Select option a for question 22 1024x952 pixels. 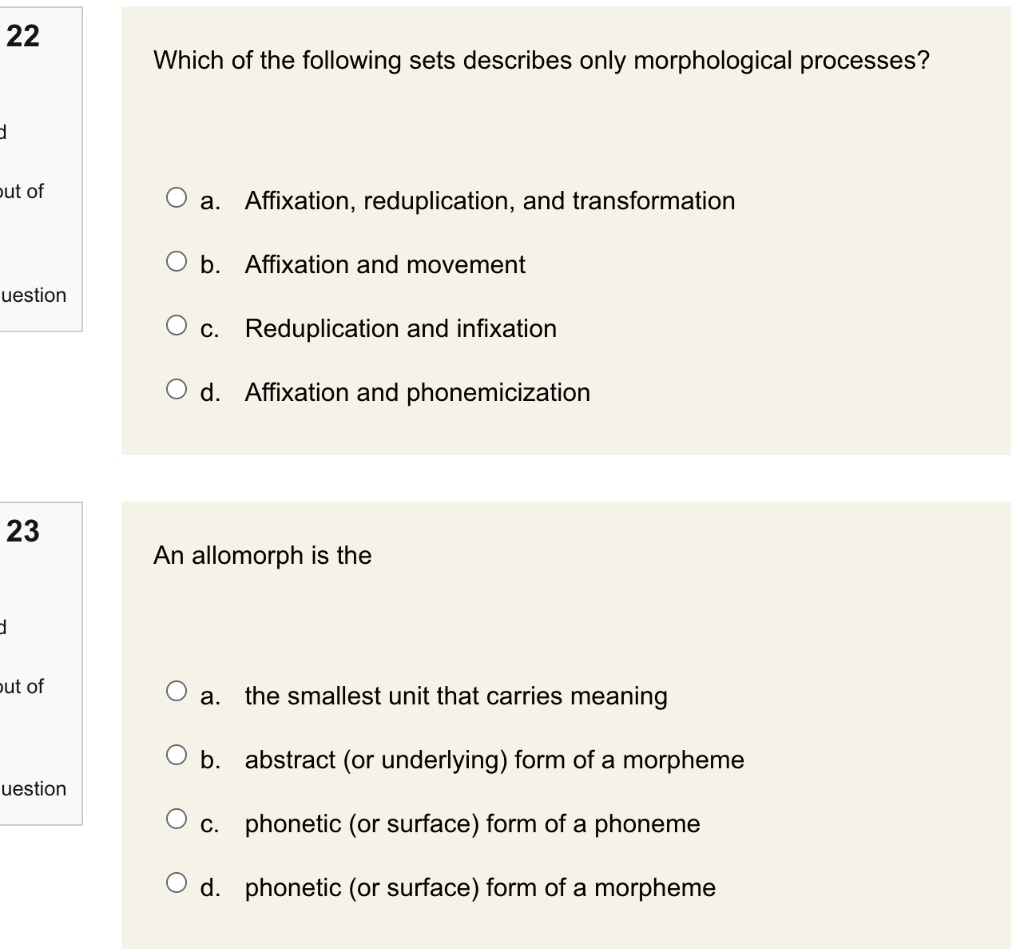(x=177, y=199)
